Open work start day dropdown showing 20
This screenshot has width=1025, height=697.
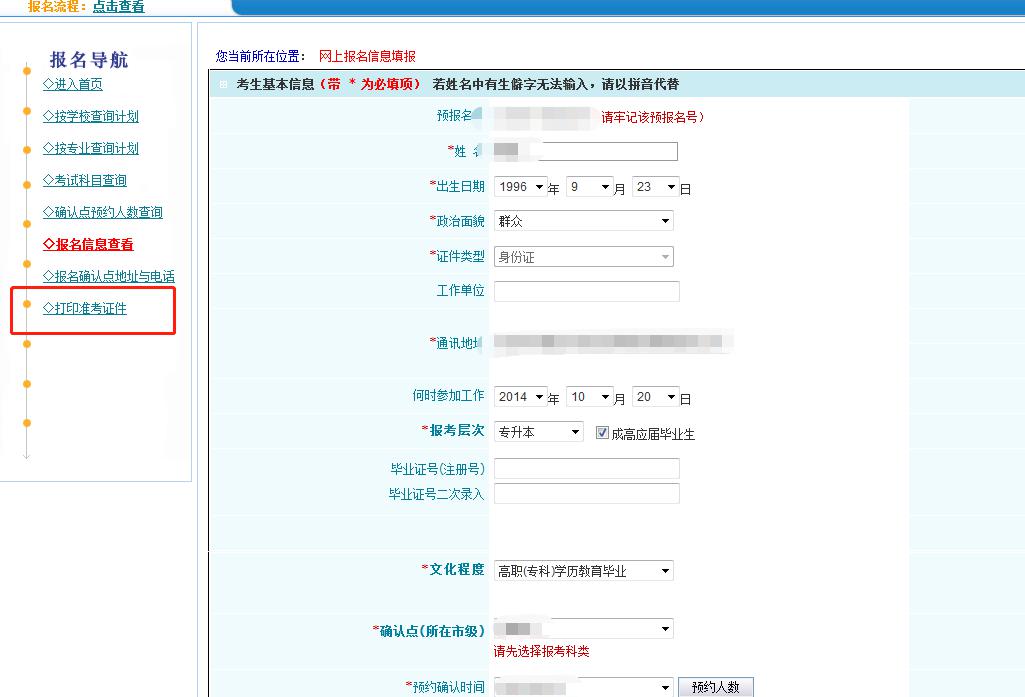click(x=656, y=397)
